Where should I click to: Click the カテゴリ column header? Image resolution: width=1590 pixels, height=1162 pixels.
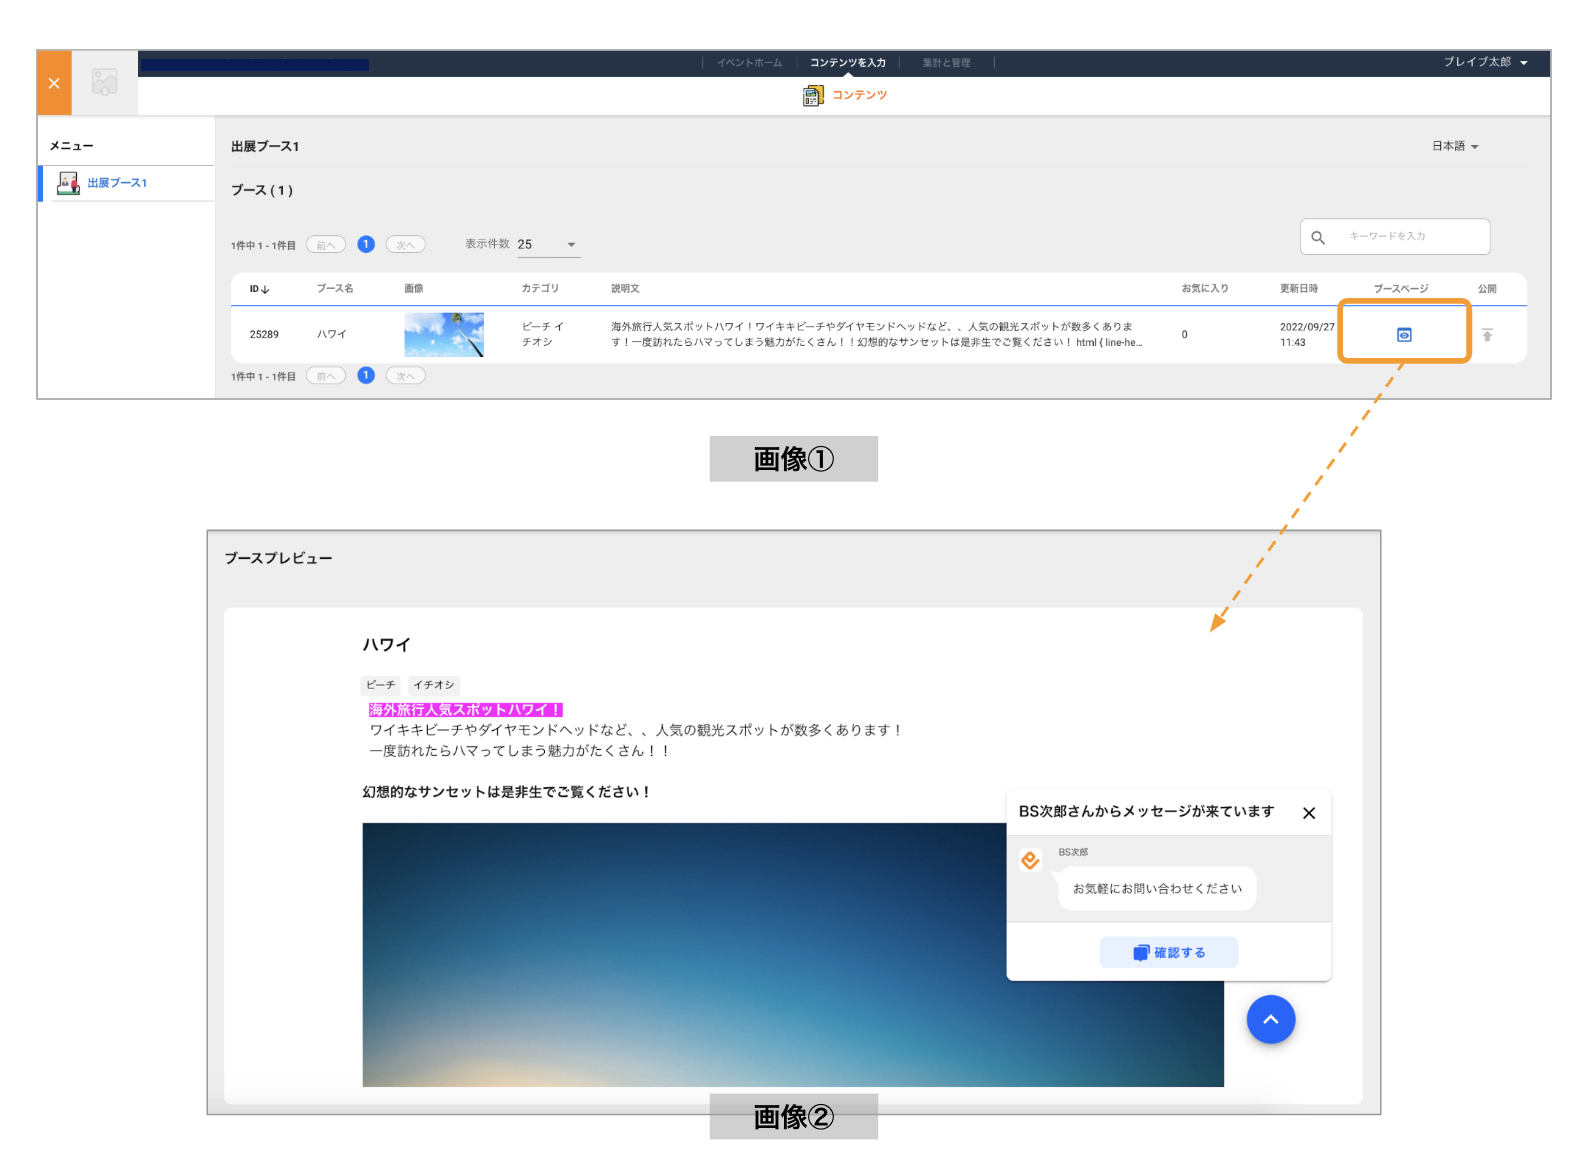pyautogui.click(x=540, y=288)
